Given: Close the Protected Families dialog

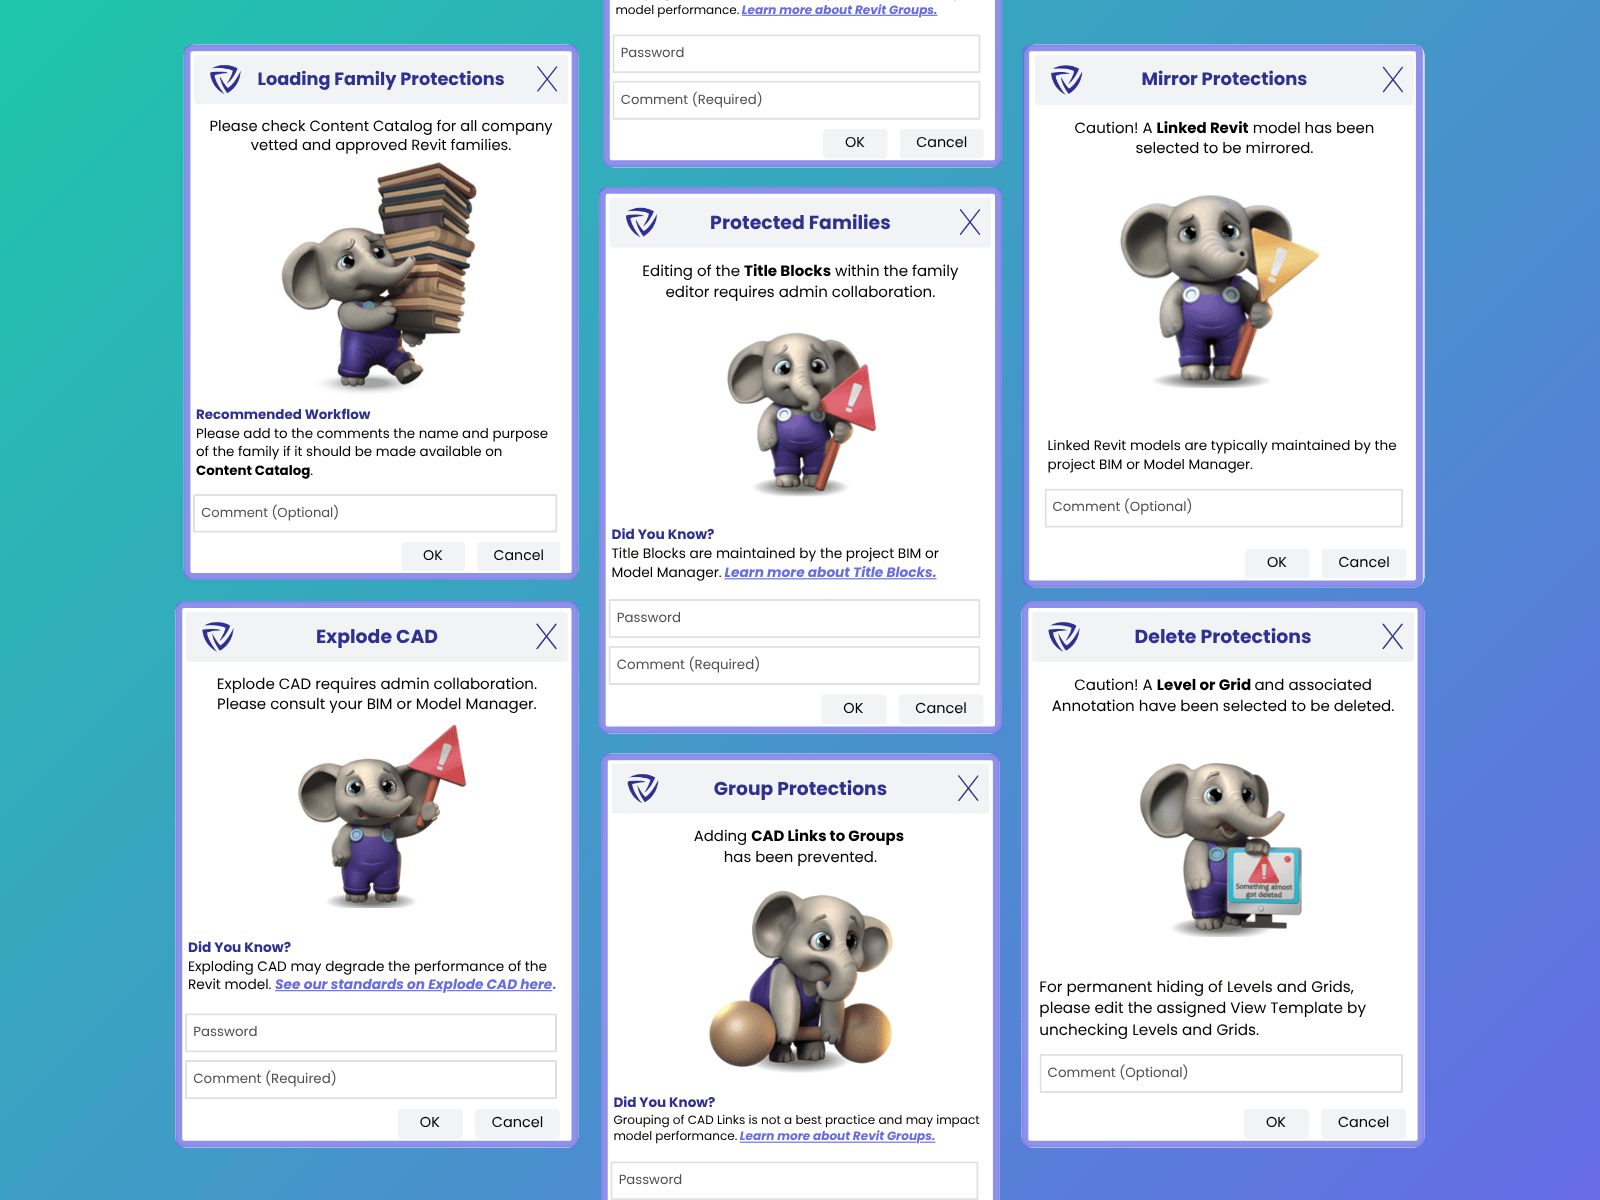Looking at the screenshot, I should pos(970,222).
